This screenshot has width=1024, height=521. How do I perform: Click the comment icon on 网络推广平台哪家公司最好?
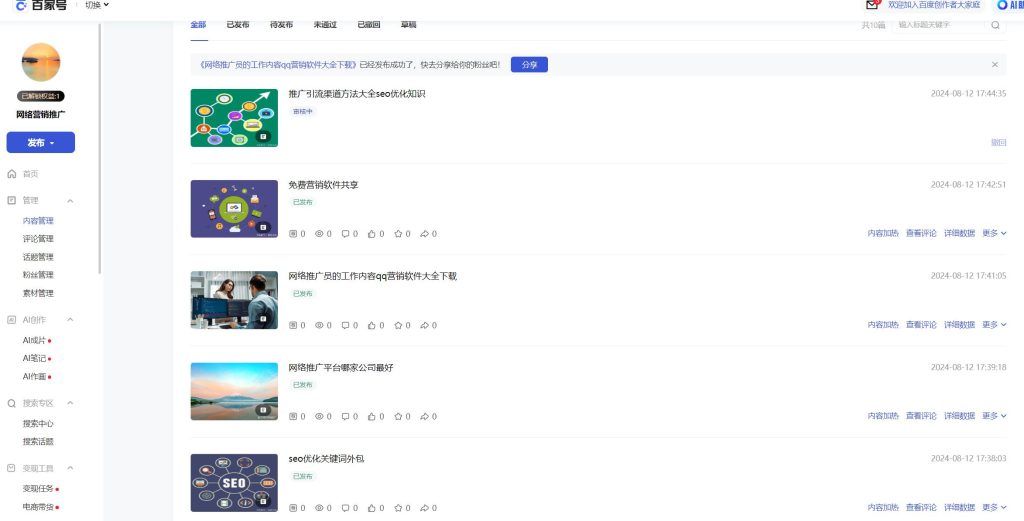pyautogui.click(x=345, y=416)
